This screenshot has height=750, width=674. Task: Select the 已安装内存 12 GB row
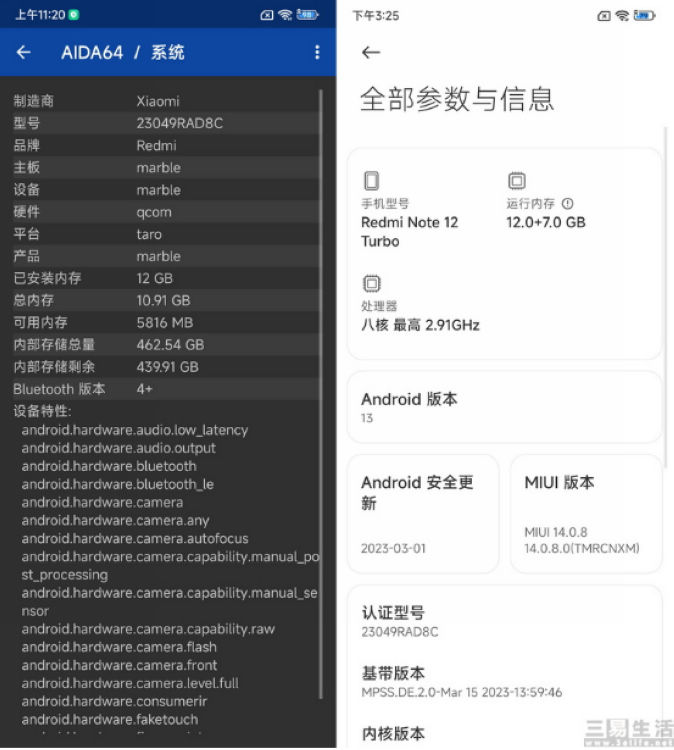click(165, 278)
